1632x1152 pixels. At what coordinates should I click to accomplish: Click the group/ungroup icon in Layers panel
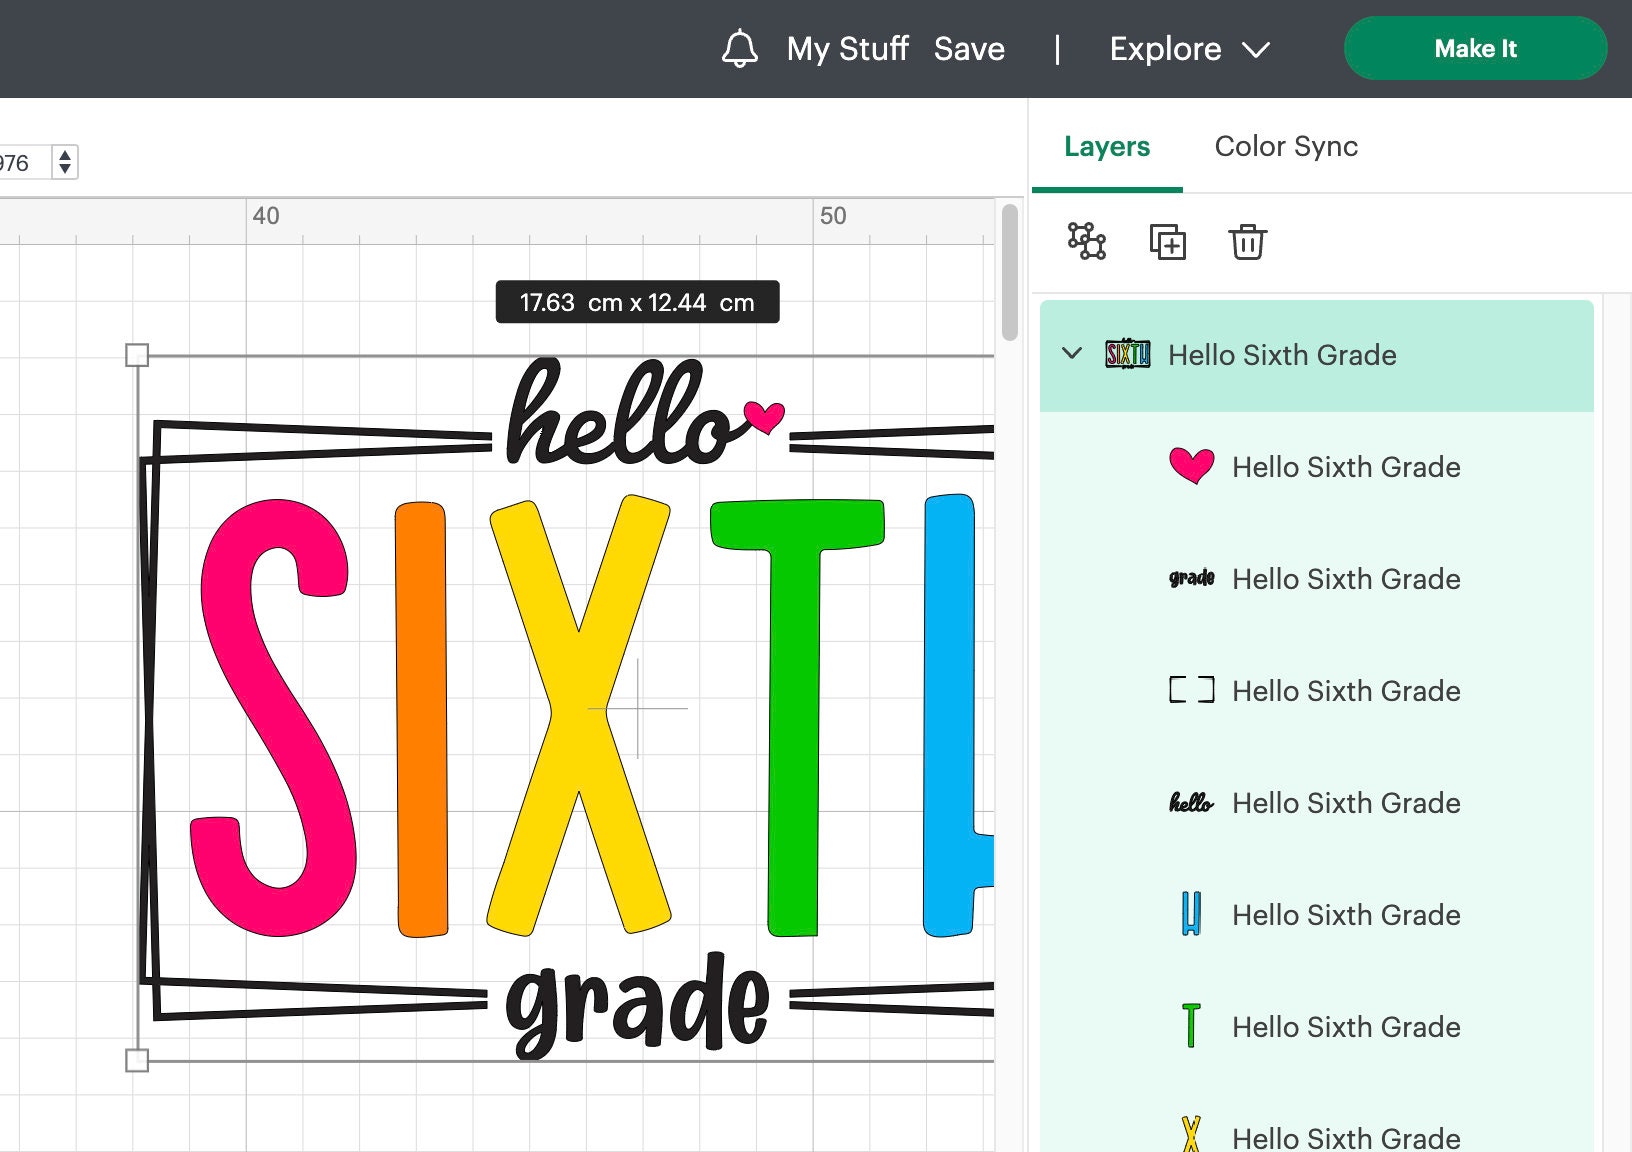tap(1084, 241)
